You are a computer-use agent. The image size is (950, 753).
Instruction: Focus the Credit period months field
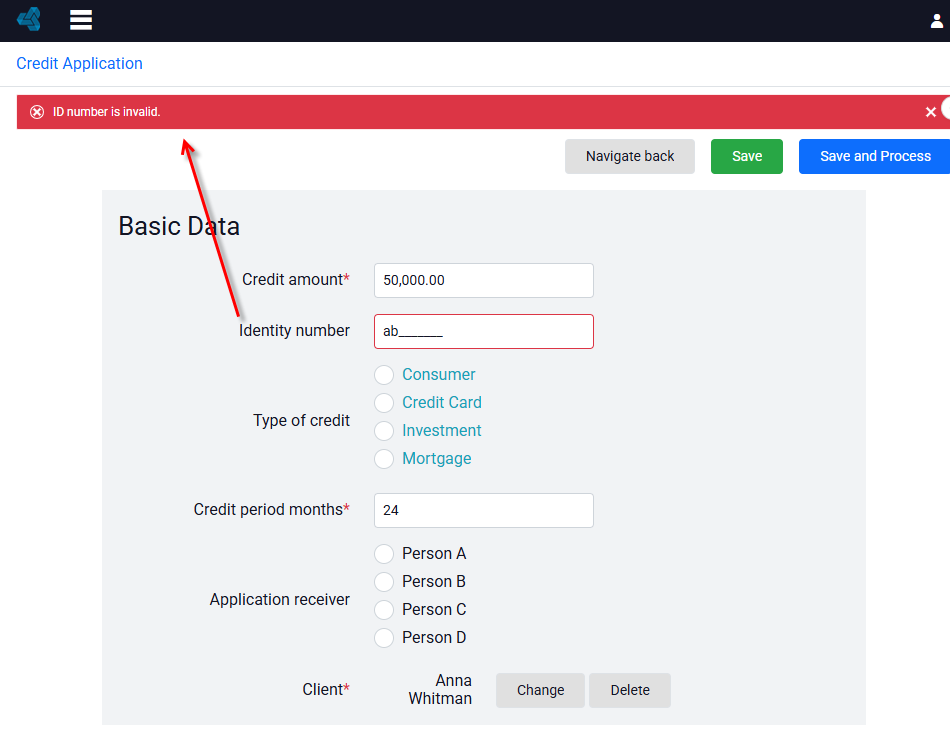tap(483, 511)
